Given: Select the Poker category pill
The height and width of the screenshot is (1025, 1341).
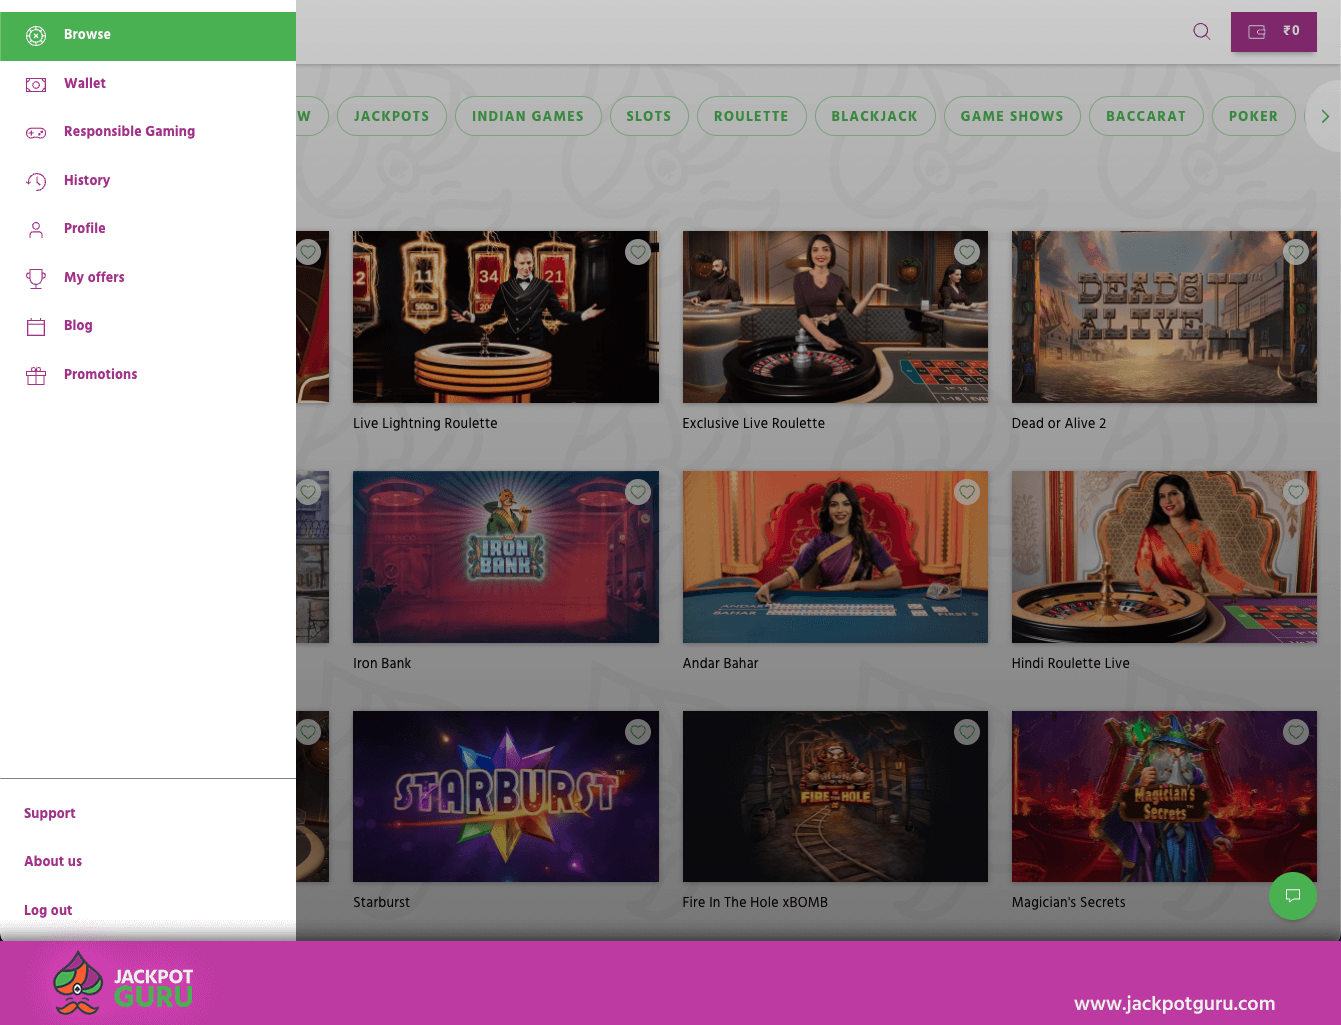Looking at the screenshot, I should tap(1253, 116).
